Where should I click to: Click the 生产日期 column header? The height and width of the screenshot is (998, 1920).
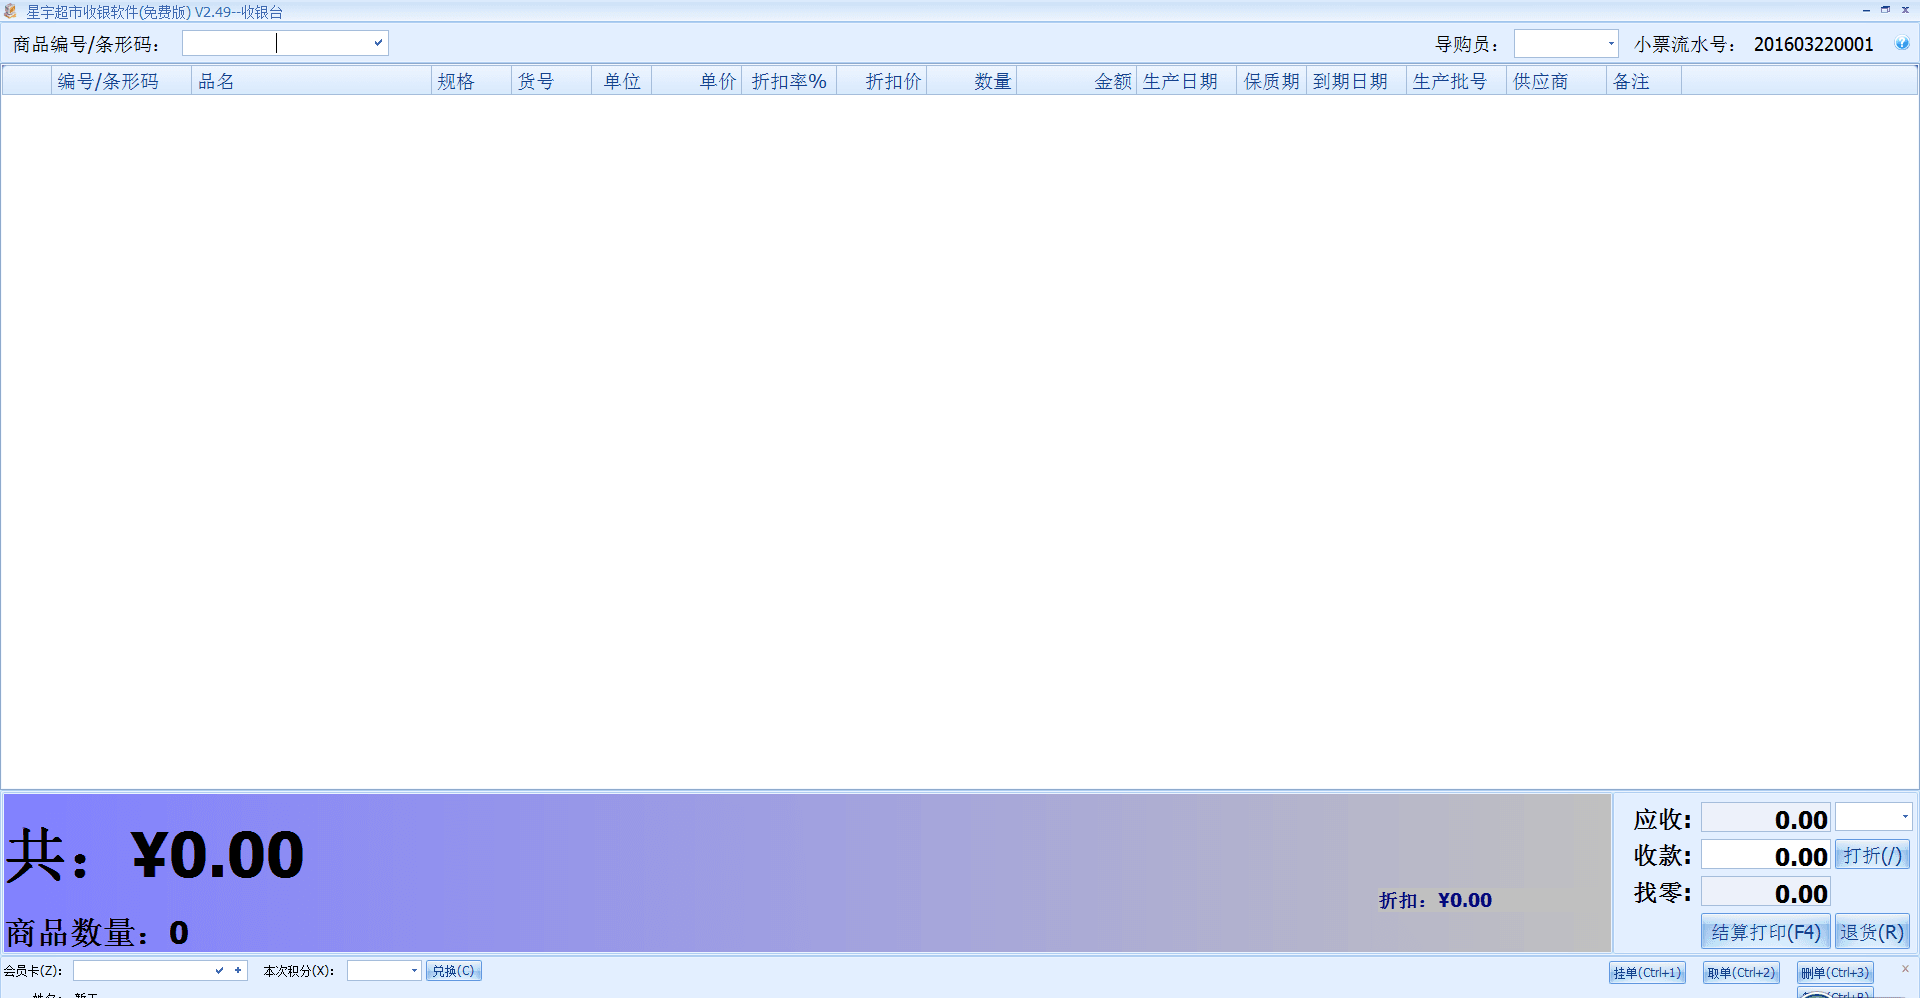click(1186, 81)
